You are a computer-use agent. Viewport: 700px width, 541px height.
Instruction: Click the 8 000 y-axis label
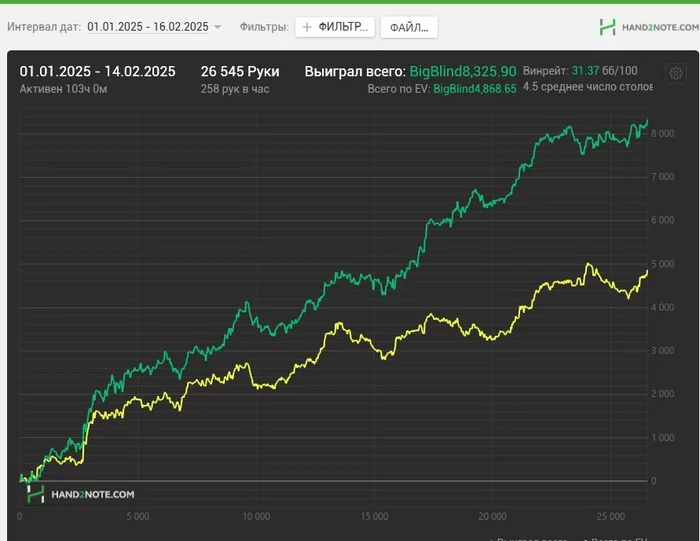(662, 133)
